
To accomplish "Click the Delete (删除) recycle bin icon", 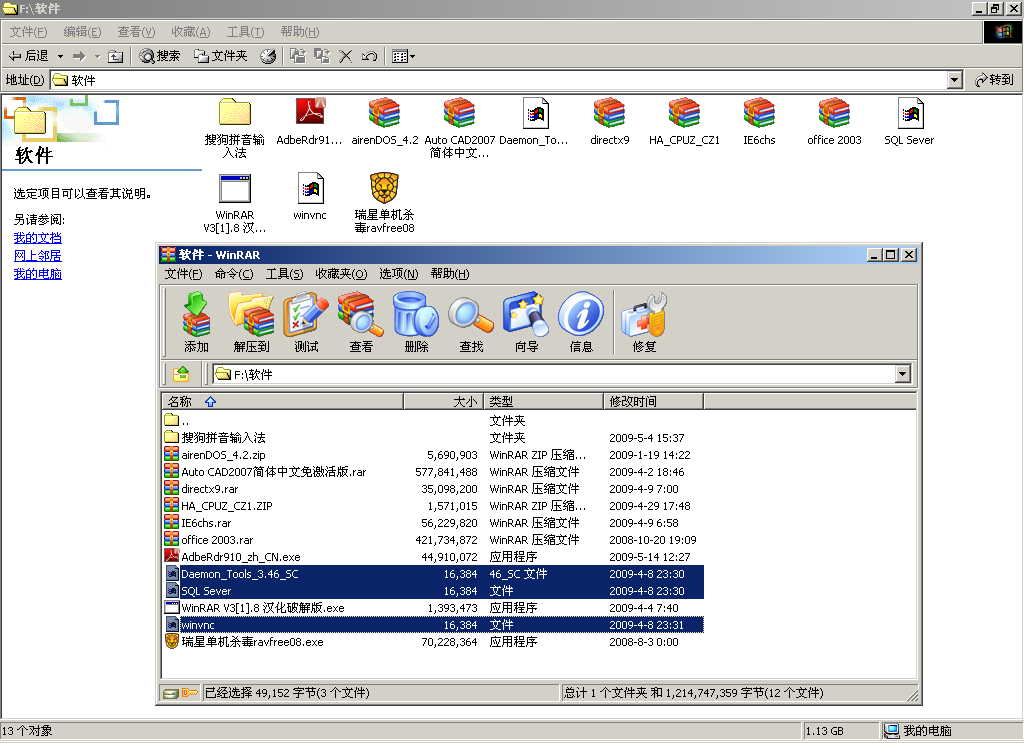I will click(416, 323).
